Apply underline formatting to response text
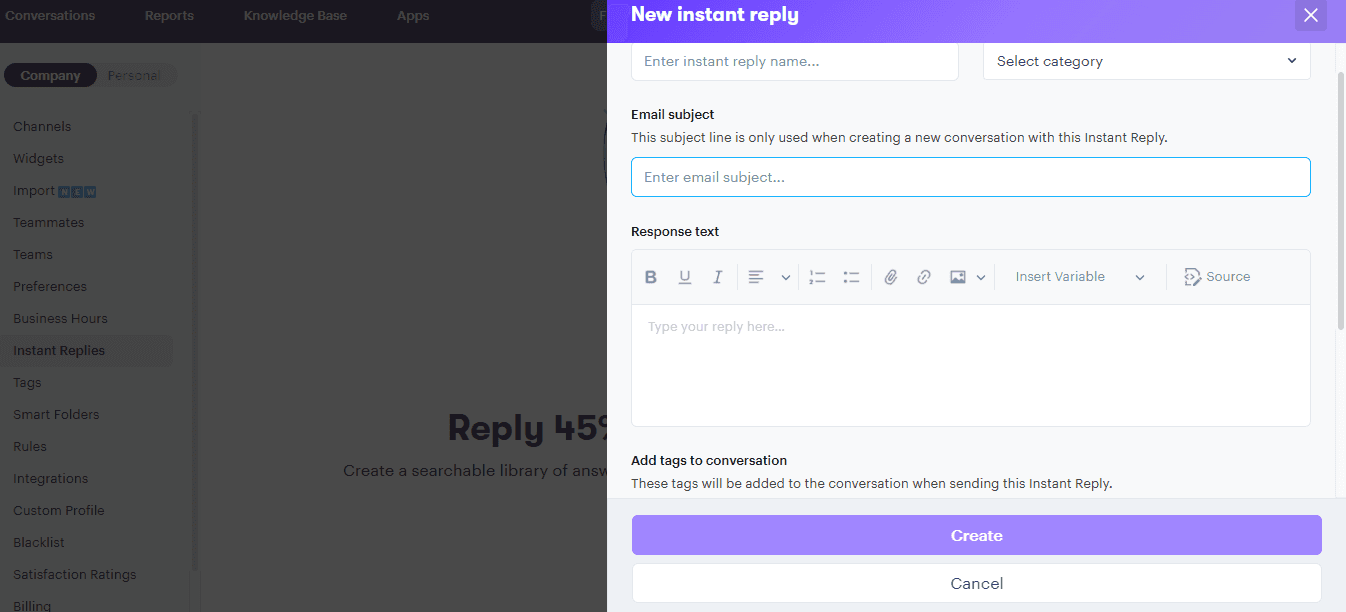Viewport: 1346px width, 612px height. tap(685, 277)
